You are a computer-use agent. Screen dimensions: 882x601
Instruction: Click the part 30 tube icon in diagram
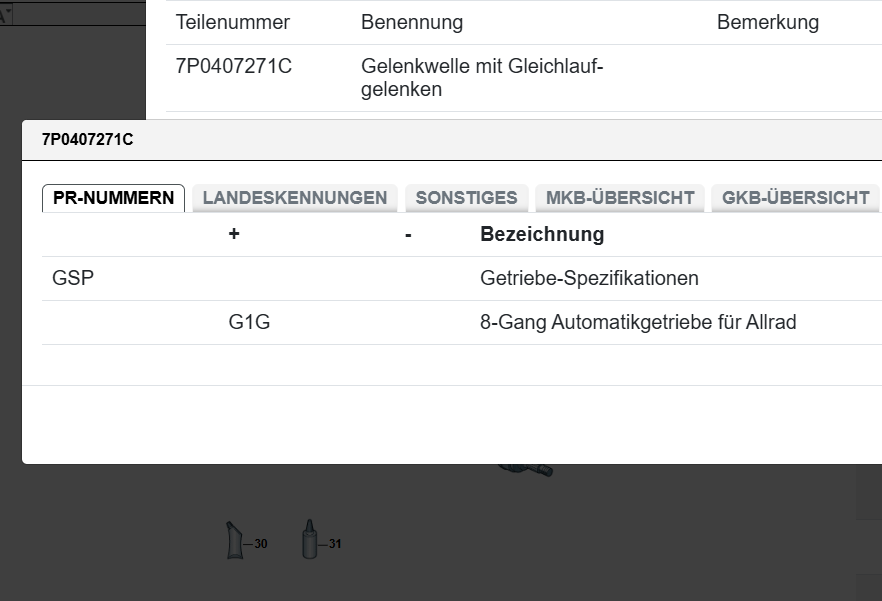pyautogui.click(x=233, y=540)
